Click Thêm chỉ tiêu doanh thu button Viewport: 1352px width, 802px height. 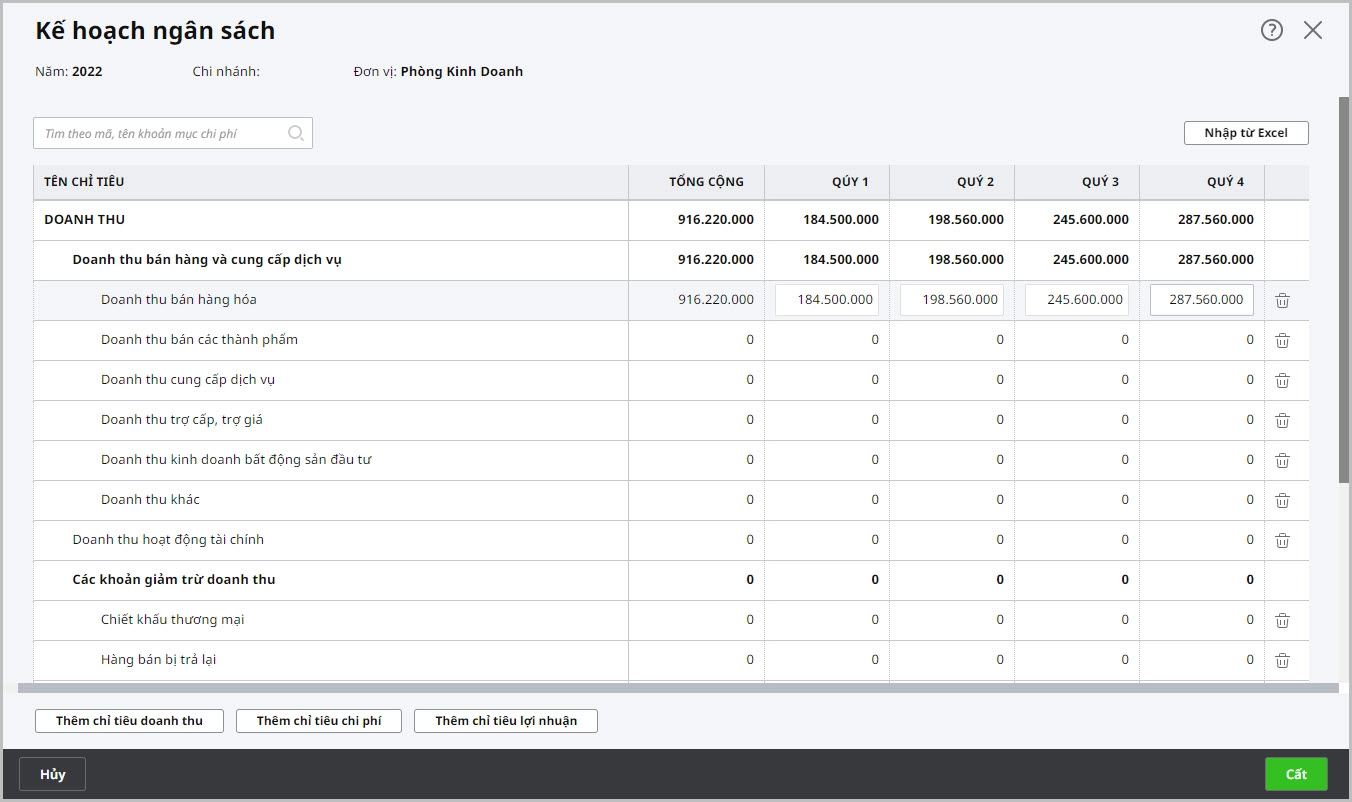click(x=129, y=721)
